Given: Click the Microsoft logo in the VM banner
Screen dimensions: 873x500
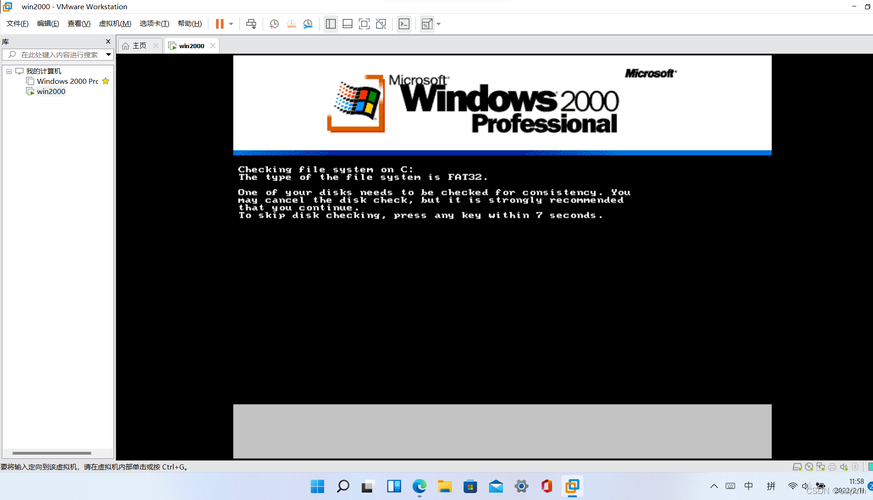Looking at the screenshot, I should coord(651,73).
